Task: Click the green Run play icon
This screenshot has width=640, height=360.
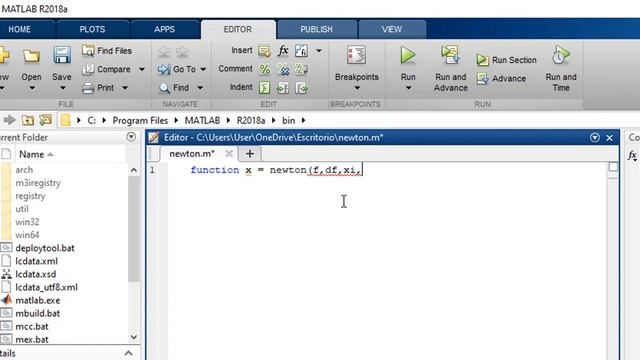Action: point(408,55)
